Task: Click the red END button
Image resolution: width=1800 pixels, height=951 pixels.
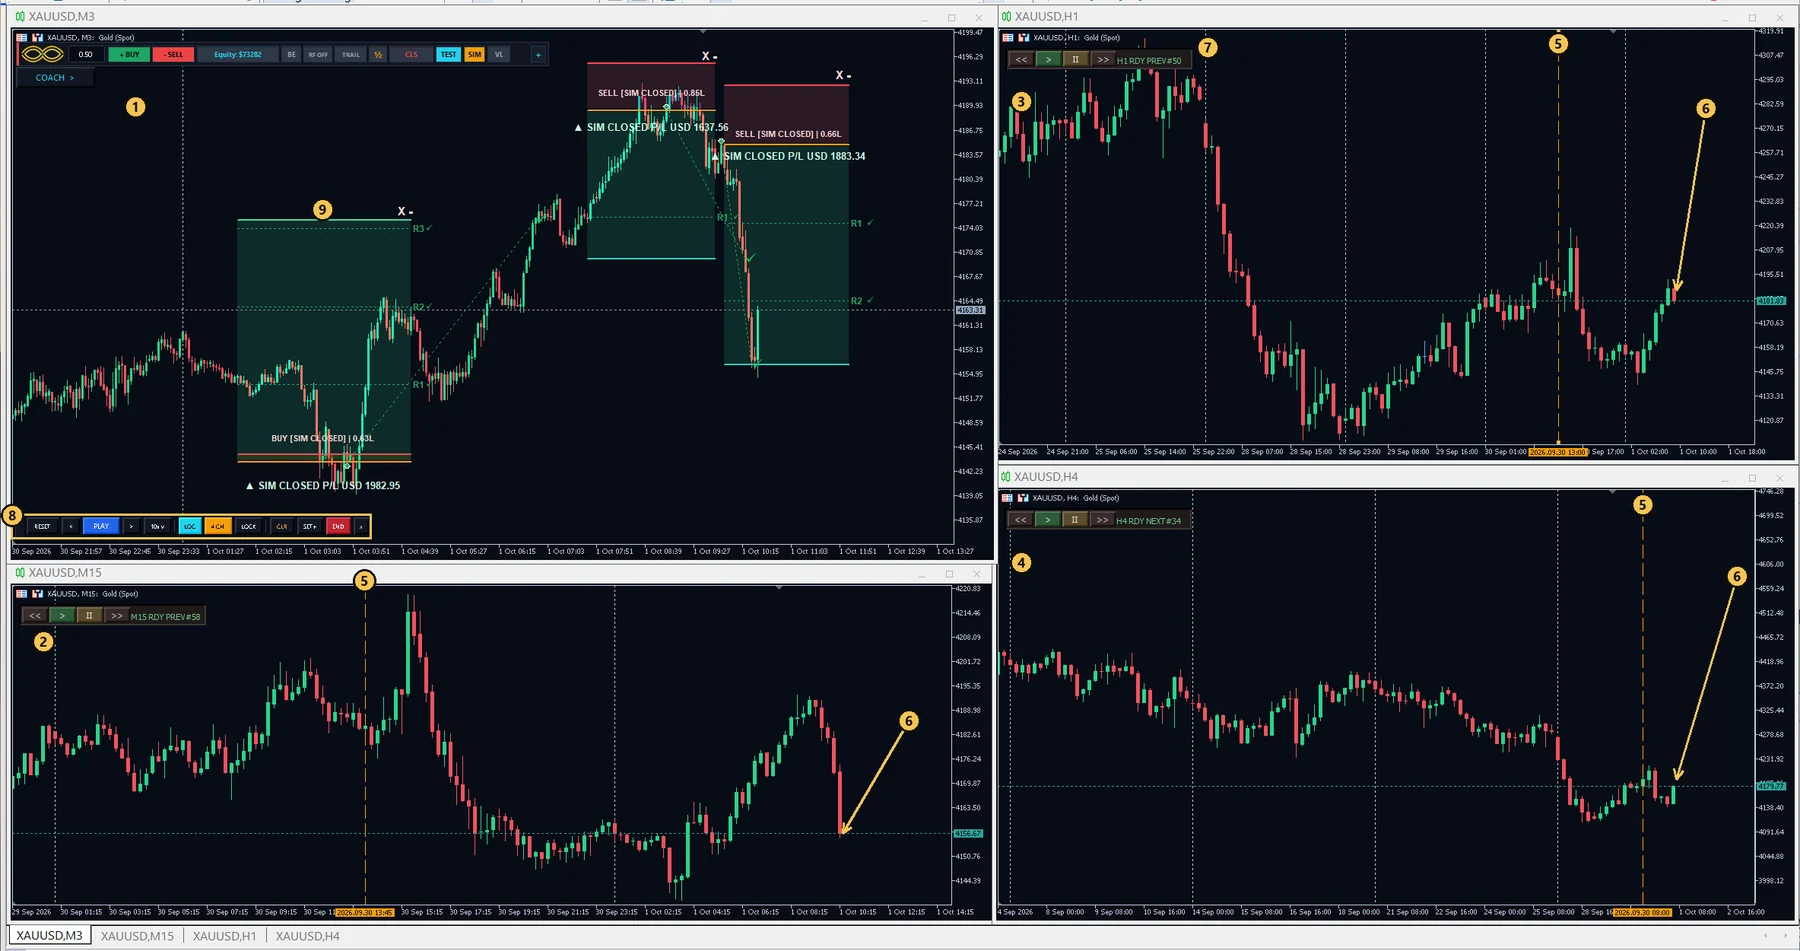Action: click(338, 526)
